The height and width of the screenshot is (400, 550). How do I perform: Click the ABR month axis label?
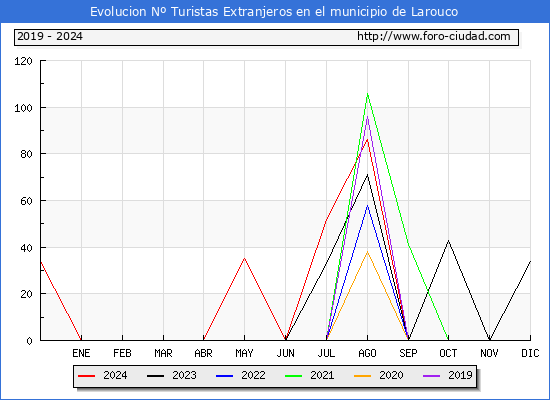coord(203,353)
